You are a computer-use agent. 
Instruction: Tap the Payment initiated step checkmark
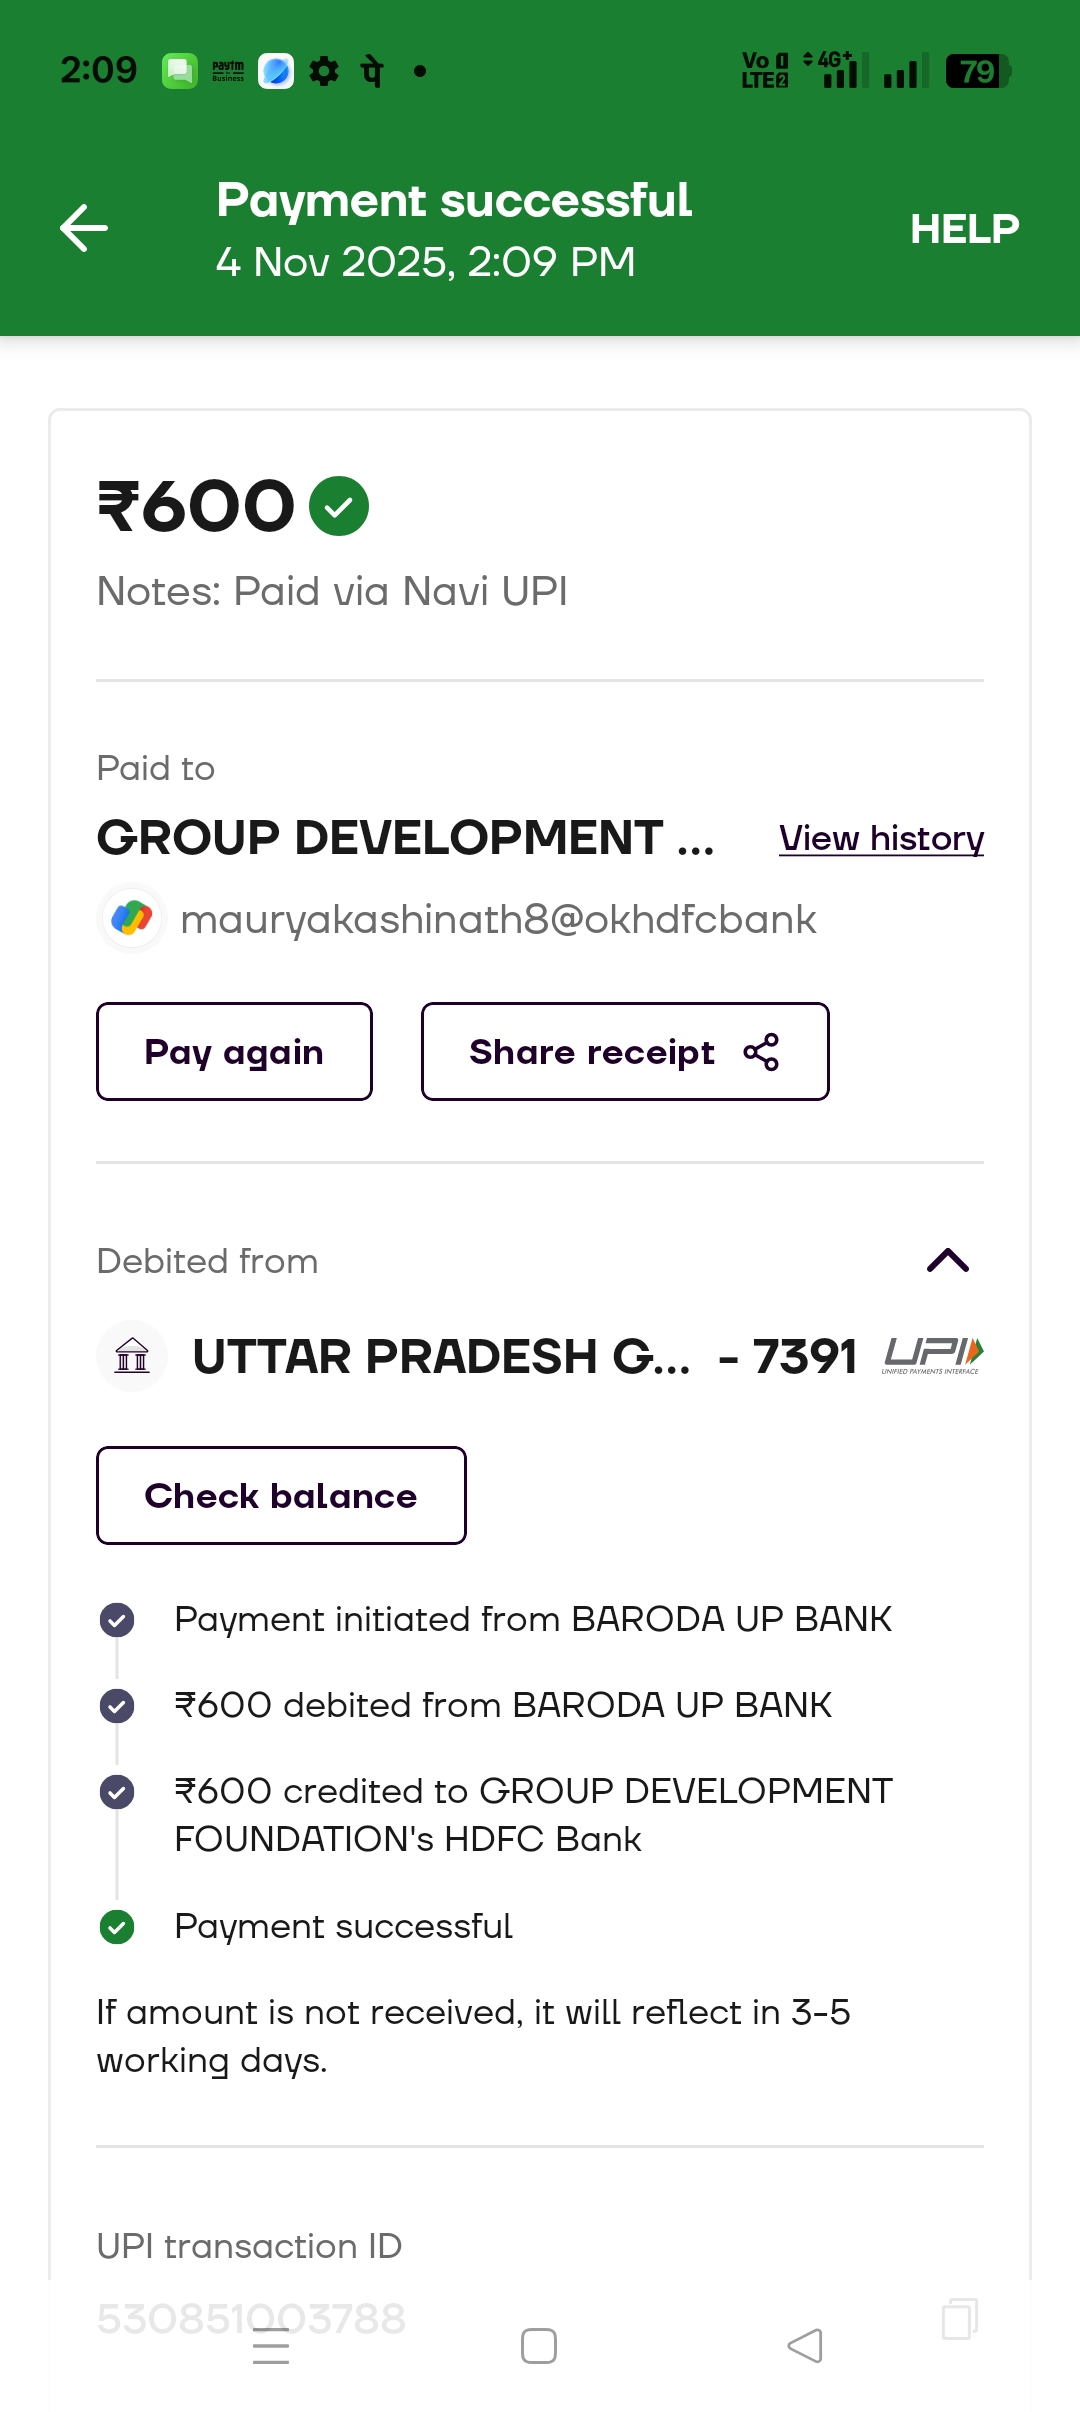pyautogui.click(x=117, y=1619)
